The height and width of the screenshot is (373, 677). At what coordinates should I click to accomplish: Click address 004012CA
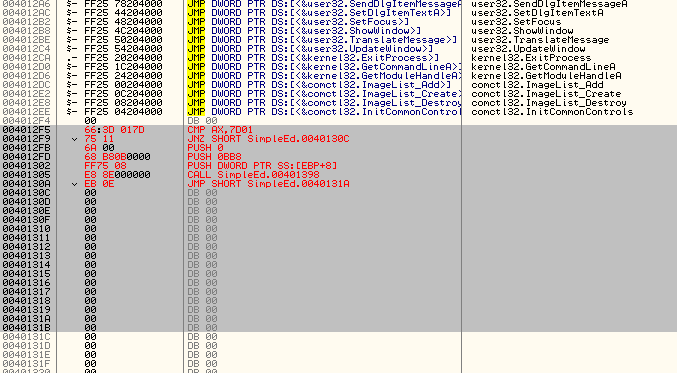[26, 58]
